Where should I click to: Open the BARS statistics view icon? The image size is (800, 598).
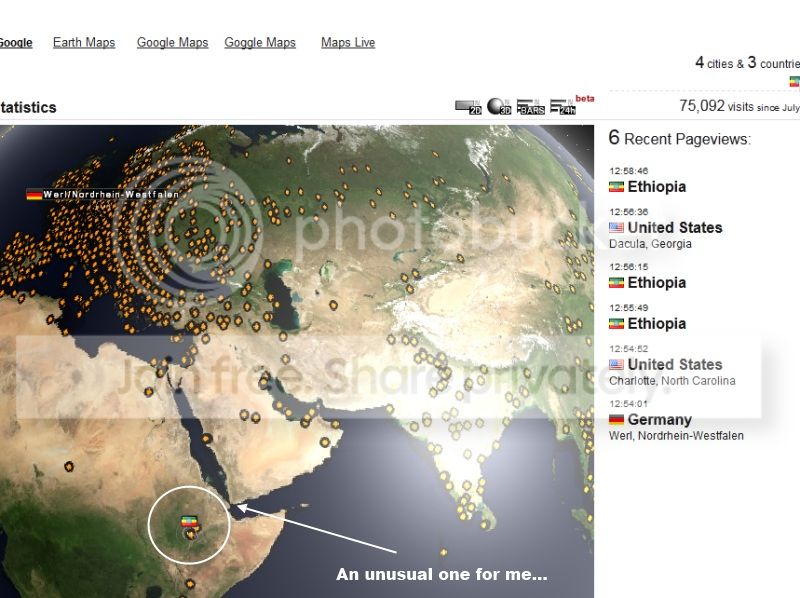coord(531,107)
